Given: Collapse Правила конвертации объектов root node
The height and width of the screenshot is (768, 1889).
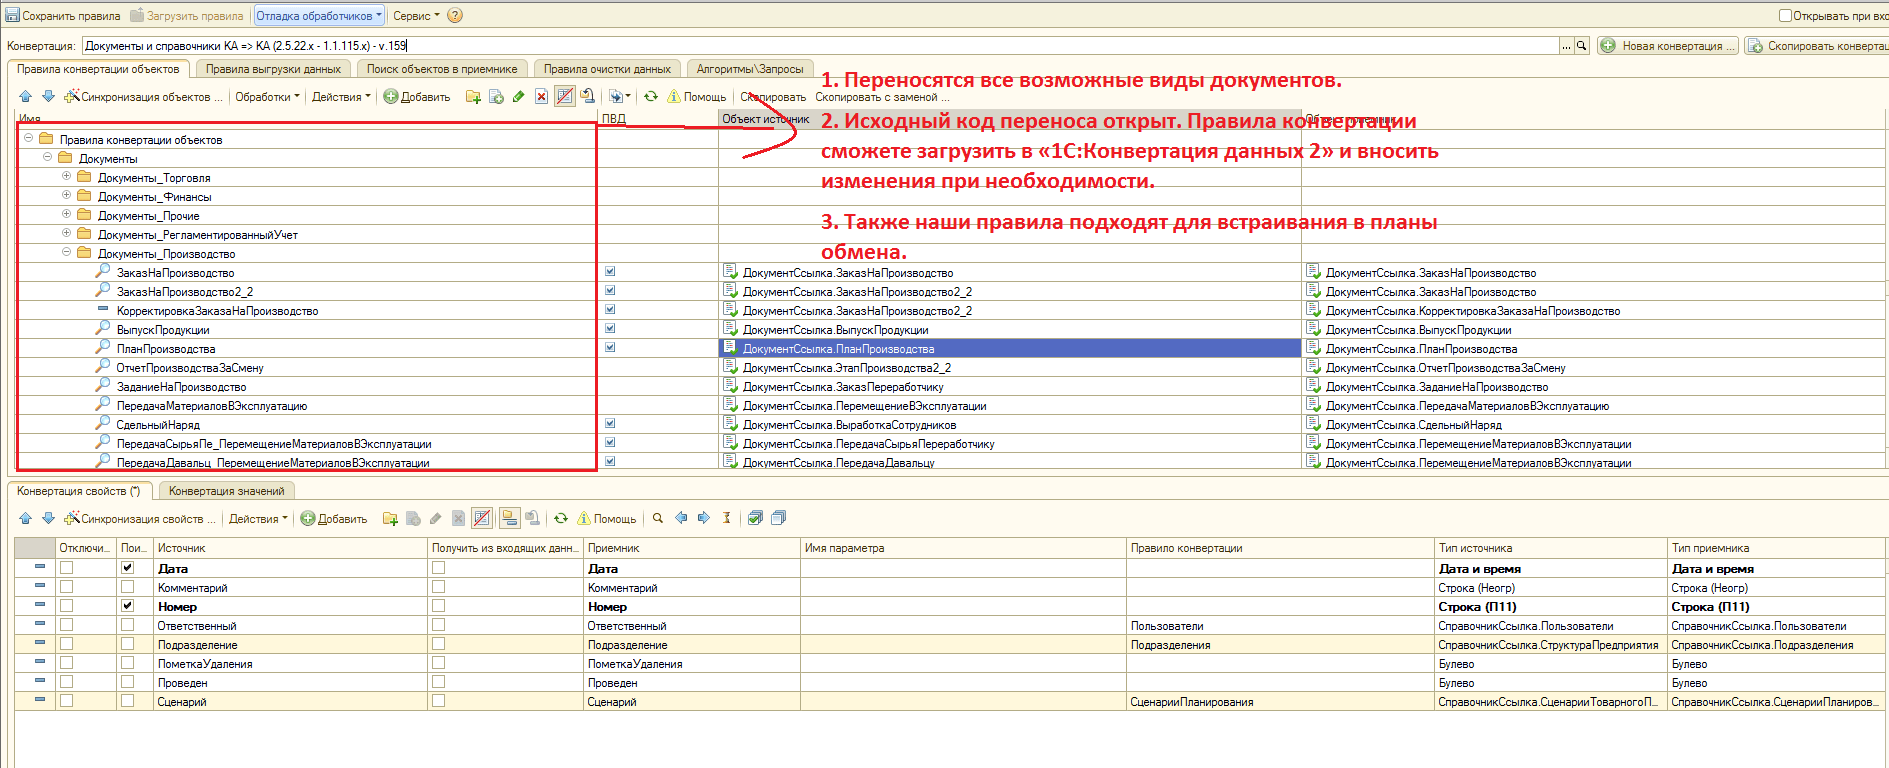Looking at the screenshot, I should [x=28, y=139].
